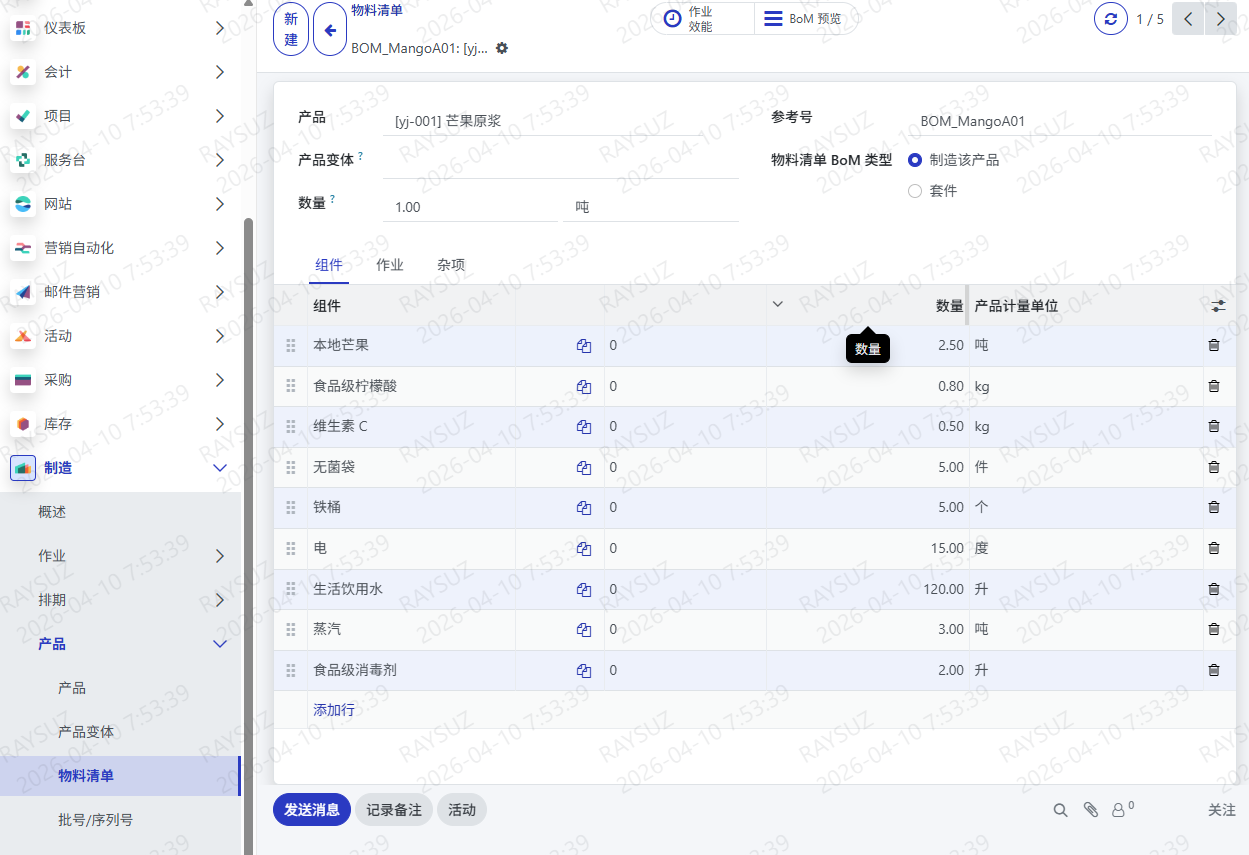Click copy icon in 本地芒果 row
This screenshot has width=1249, height=855.
tap(584, 346)
